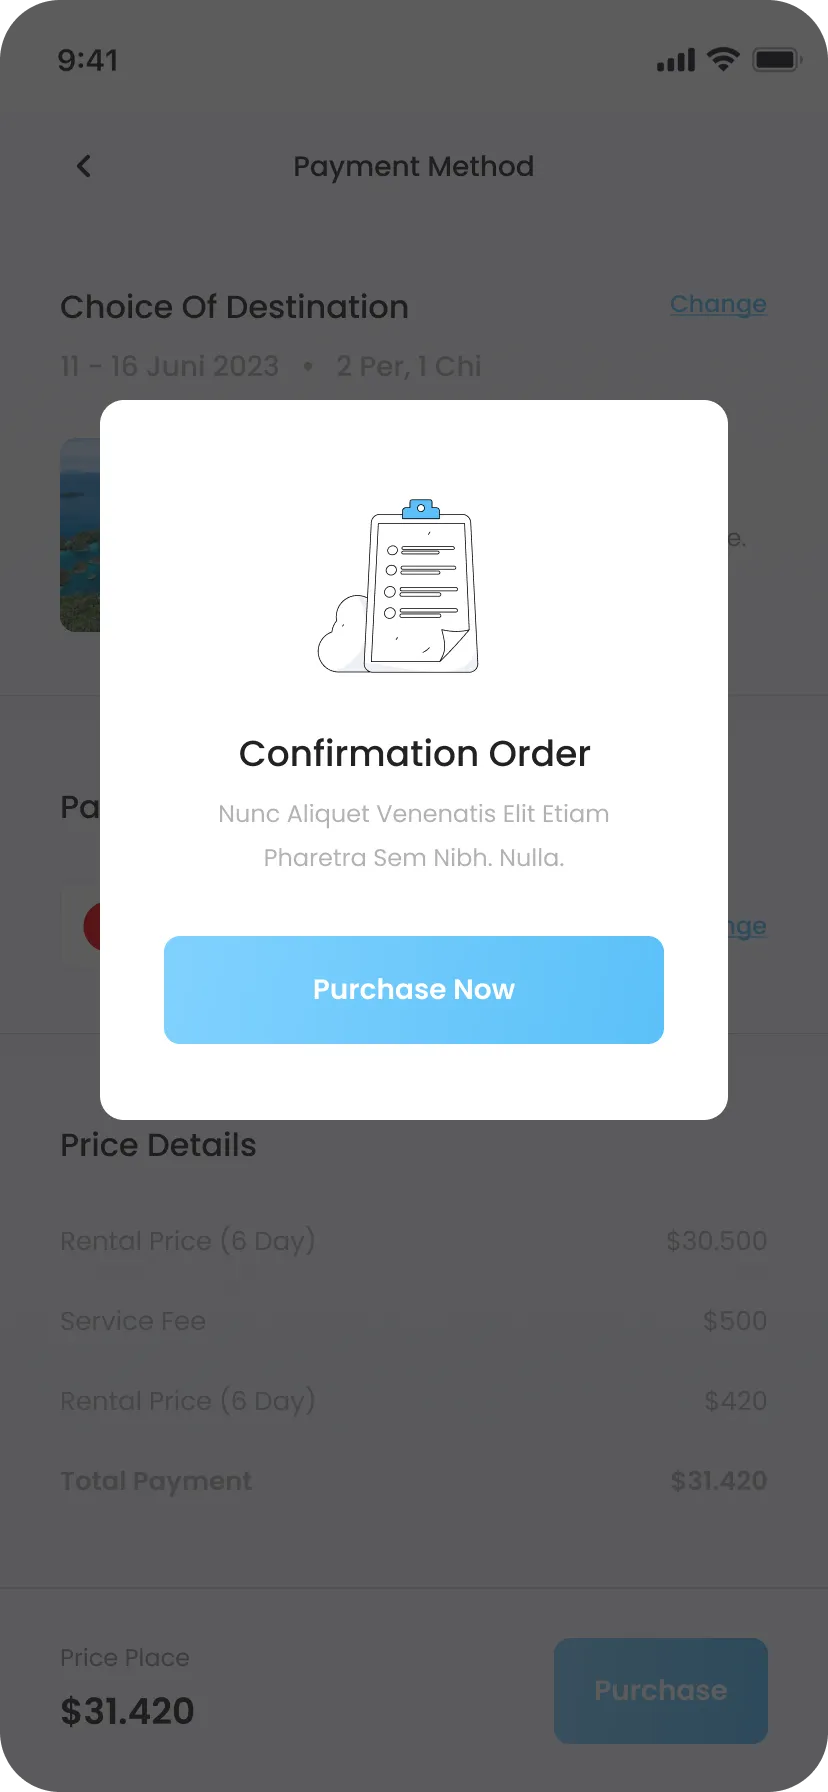Tap the Purchase button at bottom

coord(660,1690)
